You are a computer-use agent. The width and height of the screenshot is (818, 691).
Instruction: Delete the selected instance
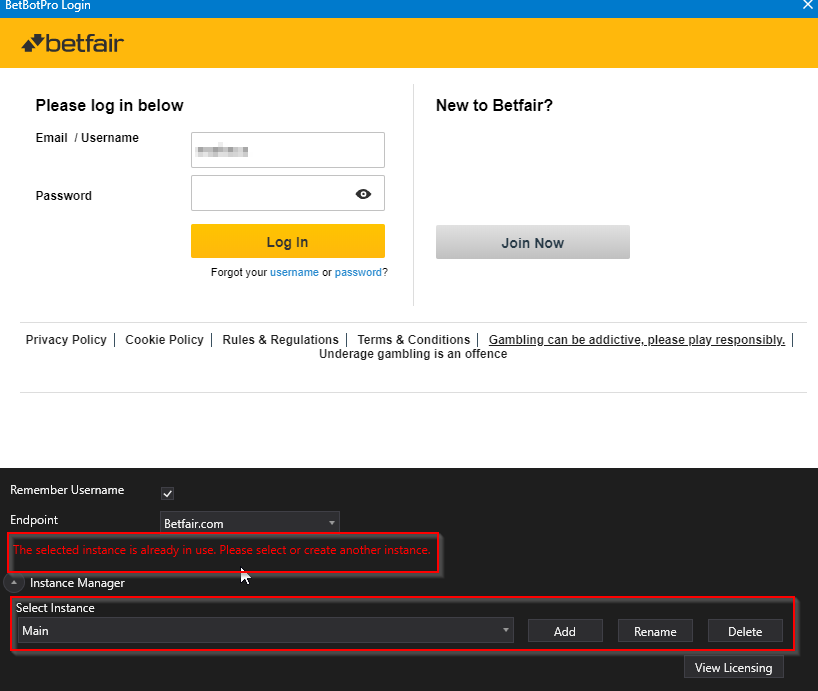[745, 631]
